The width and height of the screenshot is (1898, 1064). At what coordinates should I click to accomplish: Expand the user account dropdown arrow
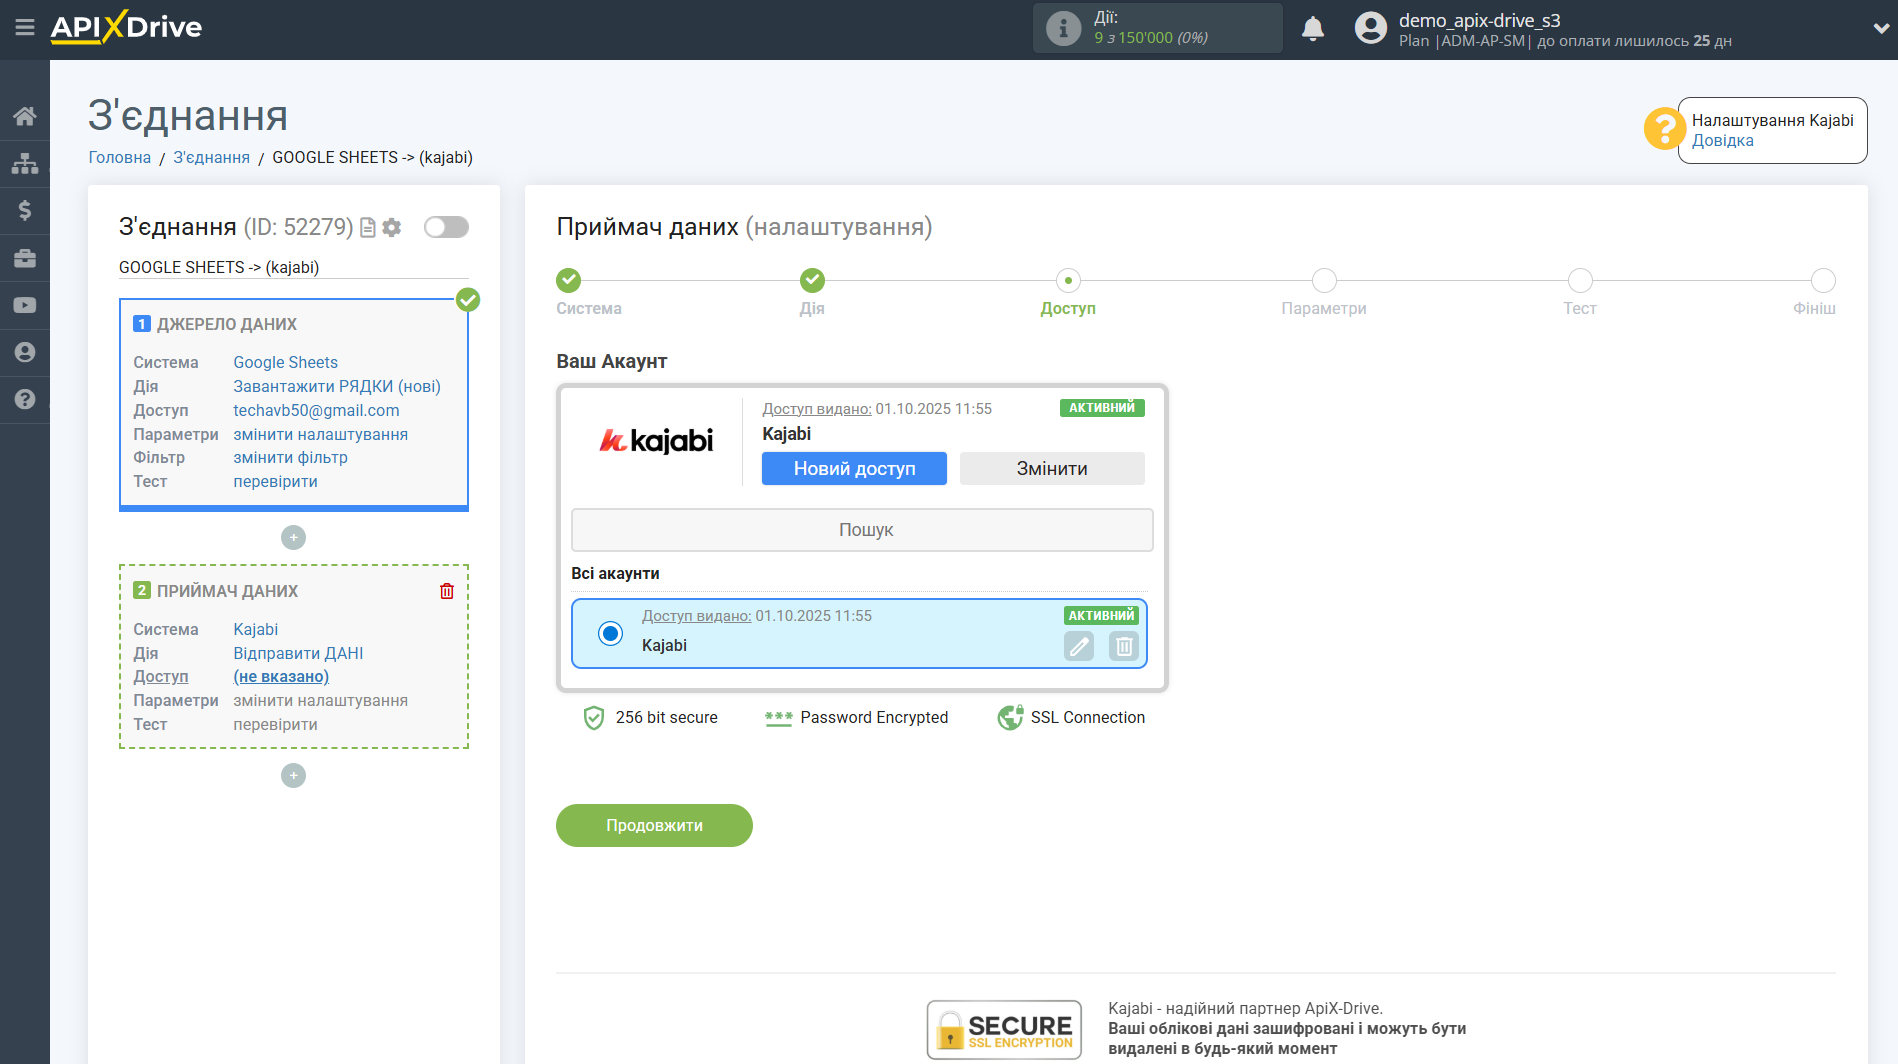point(1880,29)
